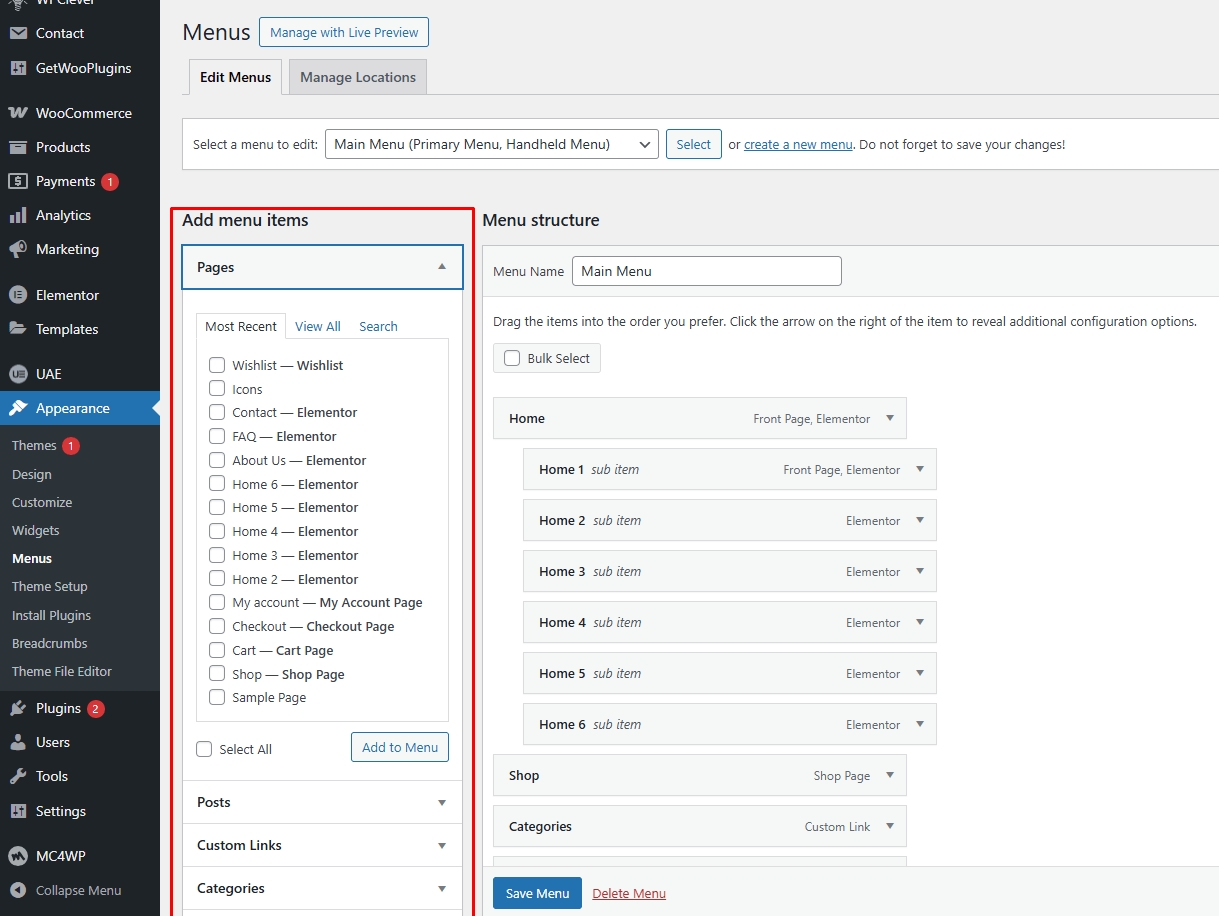Open Products via its sidebar icon
Image resolution: width=1219 pixels, height=916 pixels.
tap(17, 147)
